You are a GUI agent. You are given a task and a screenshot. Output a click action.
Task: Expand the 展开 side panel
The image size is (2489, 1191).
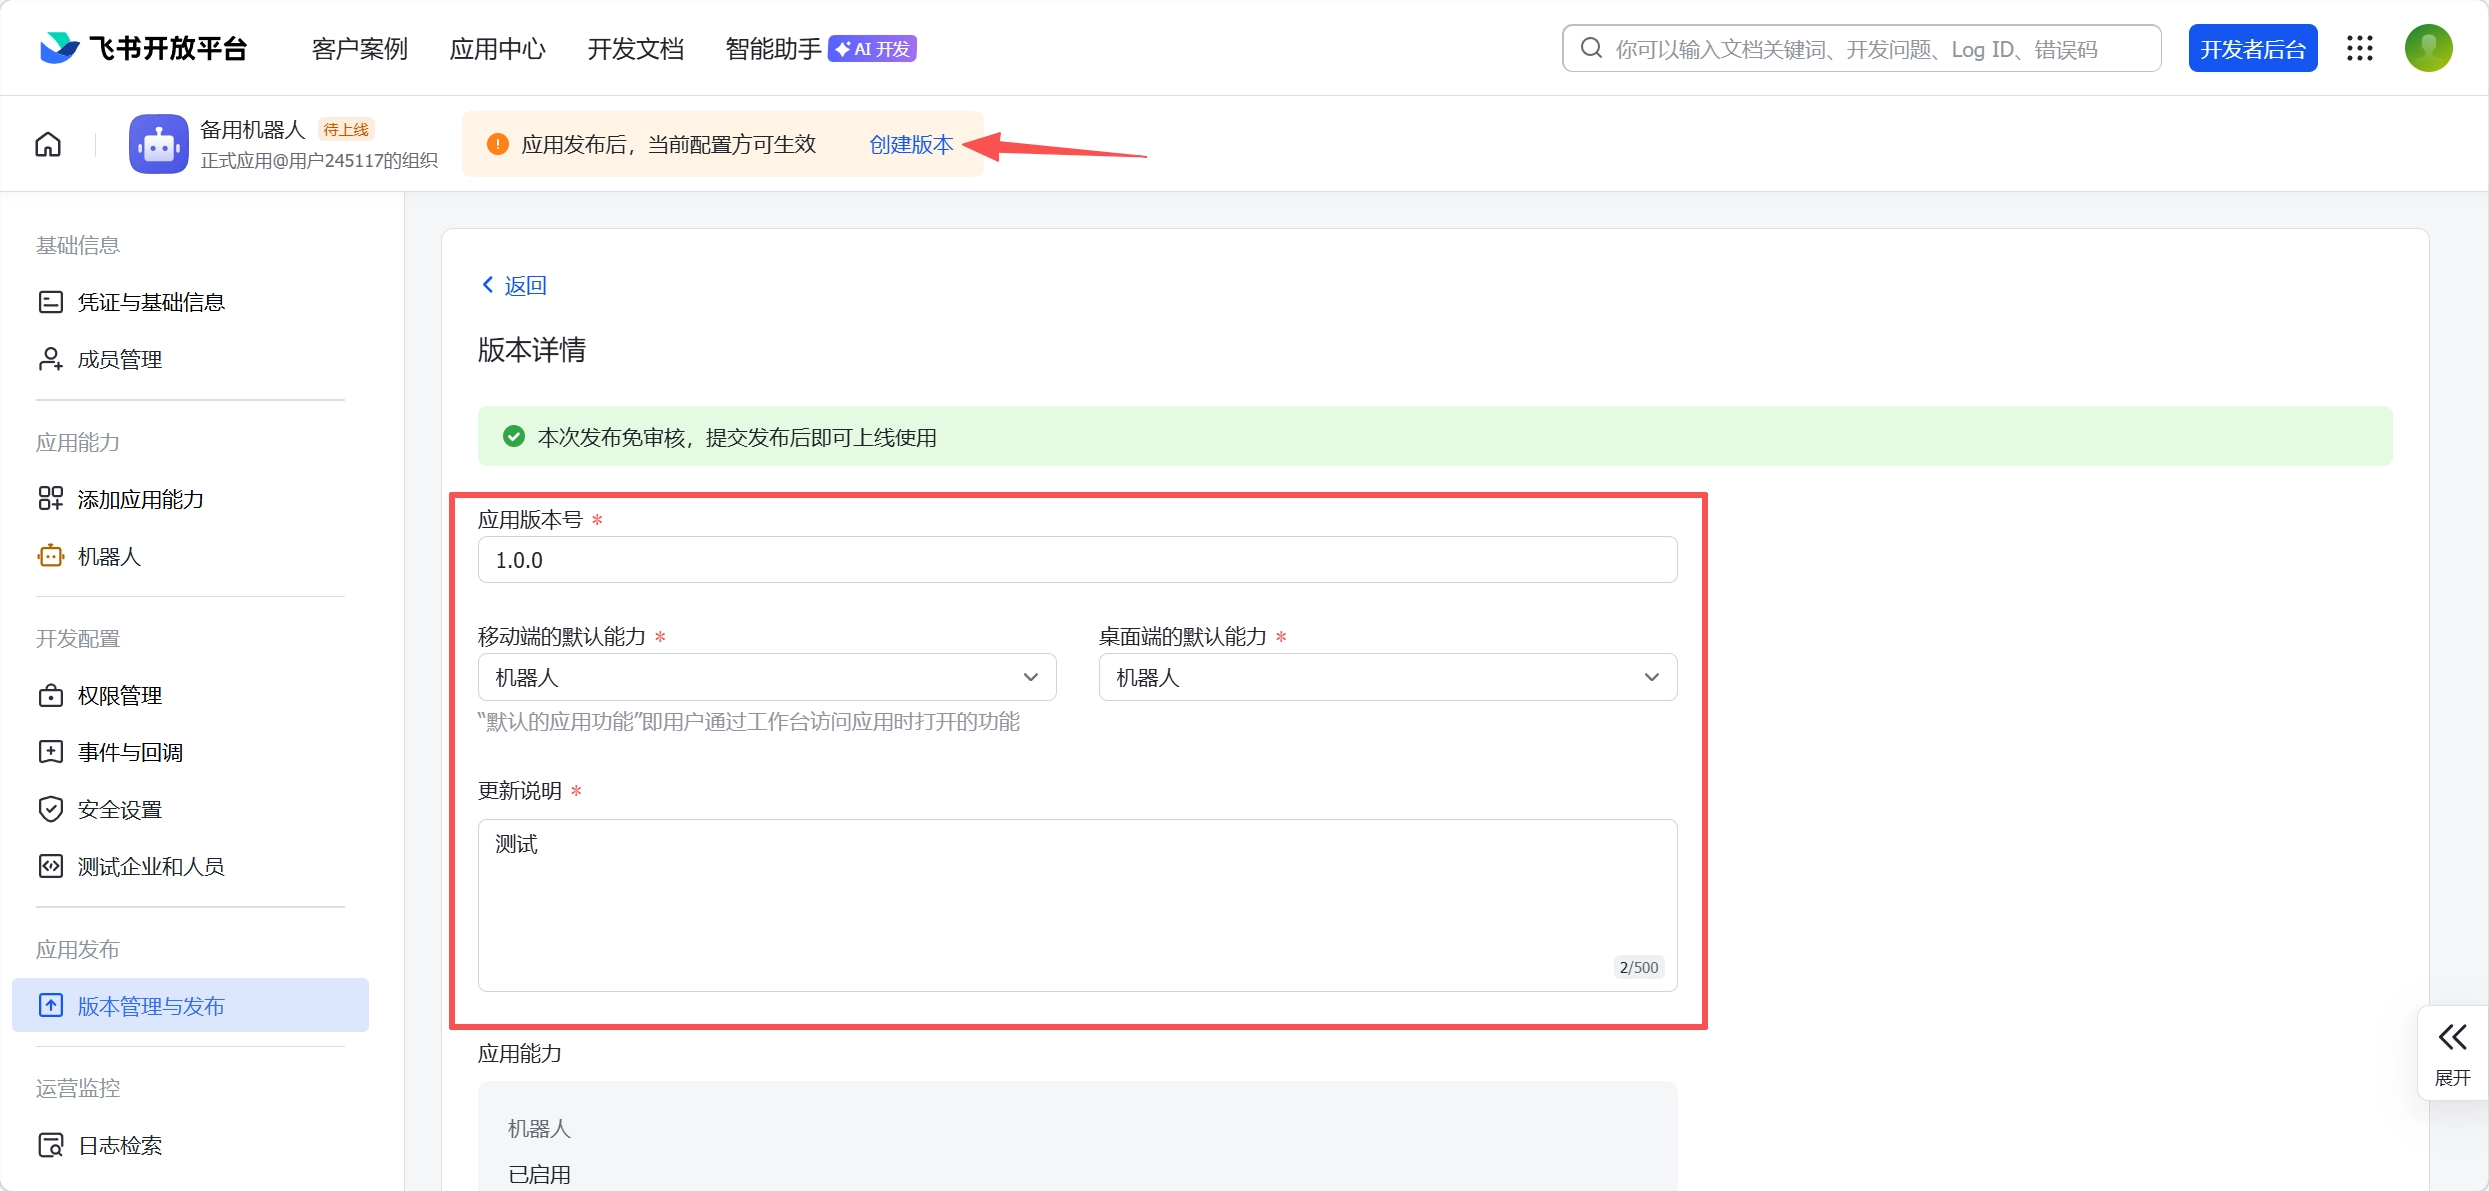(2452, 1053)
